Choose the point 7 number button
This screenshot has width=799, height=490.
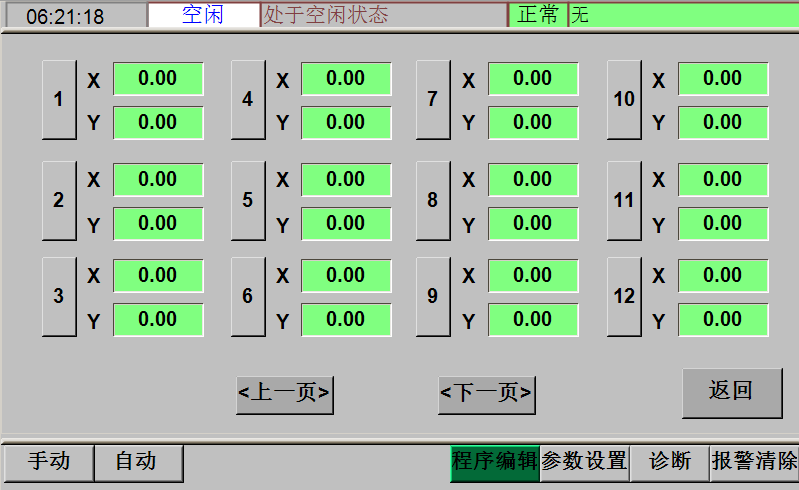pyautogui.click(x=432, y=100)
